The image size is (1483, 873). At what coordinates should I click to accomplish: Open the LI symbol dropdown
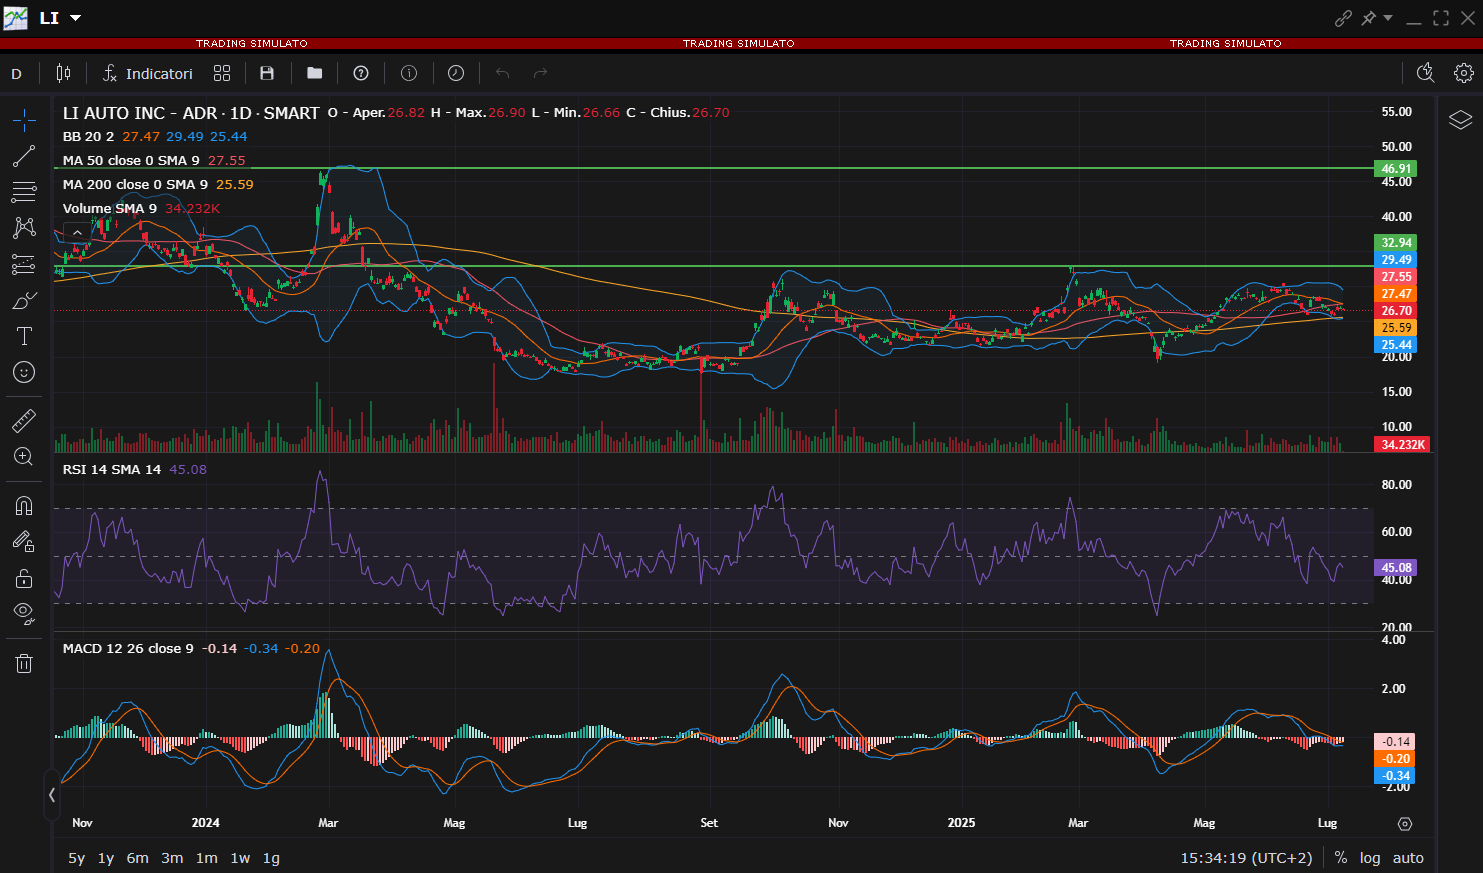tap(76, 18)
